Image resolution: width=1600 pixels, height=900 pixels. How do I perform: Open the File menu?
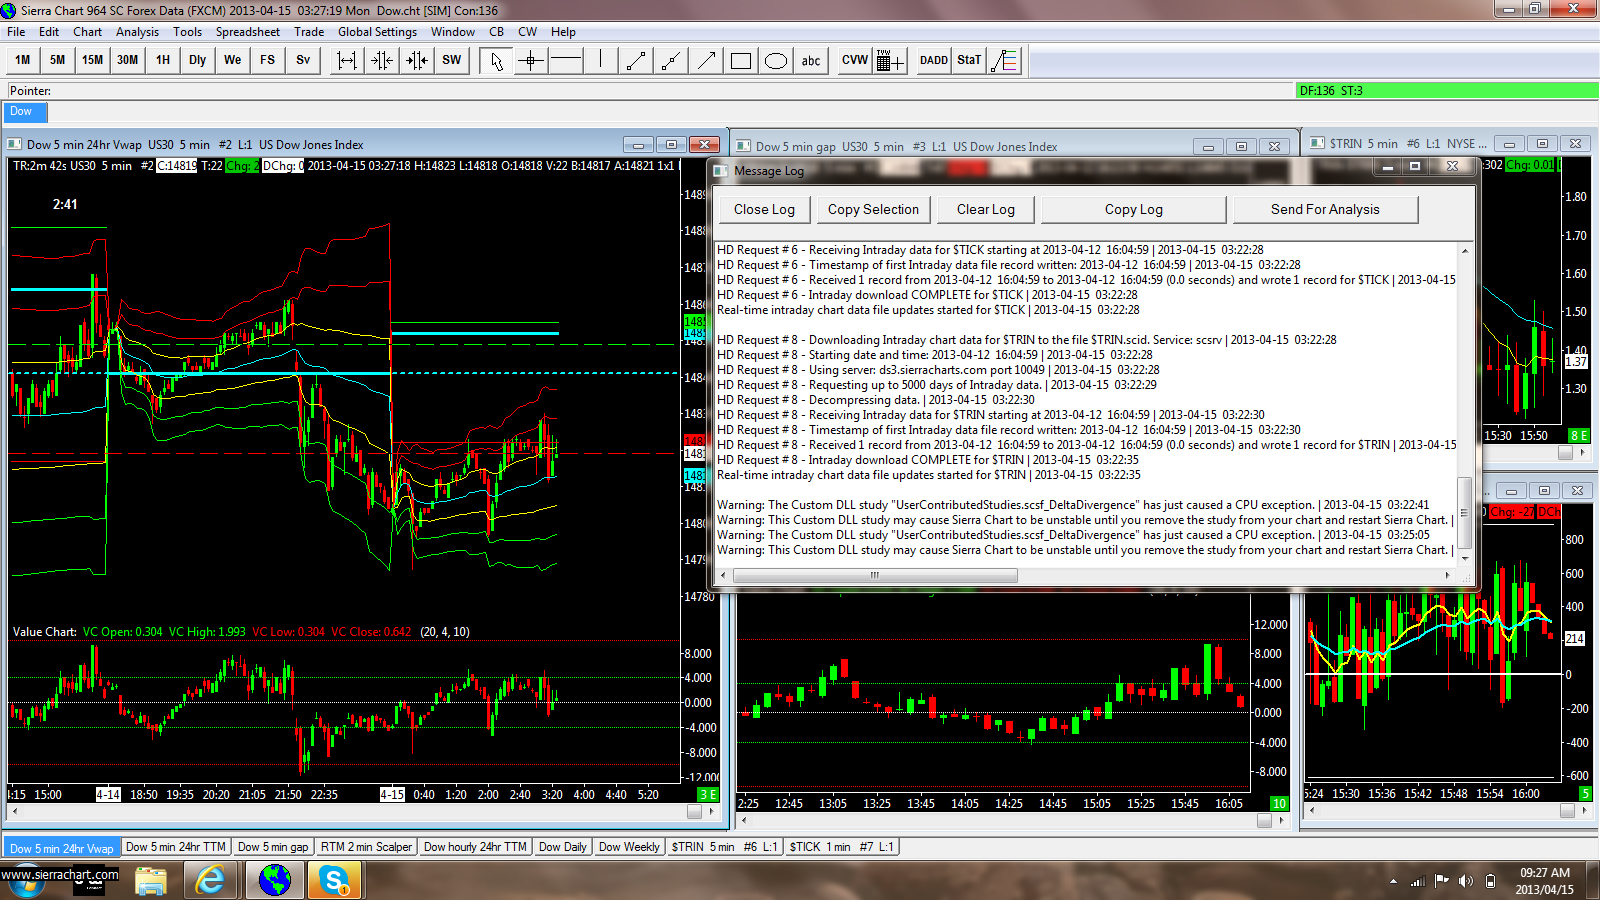point(16,32)
